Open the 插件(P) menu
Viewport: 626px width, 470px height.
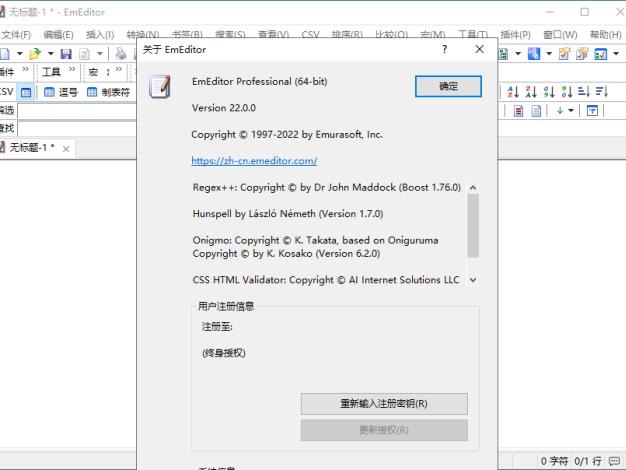point(515,35)
